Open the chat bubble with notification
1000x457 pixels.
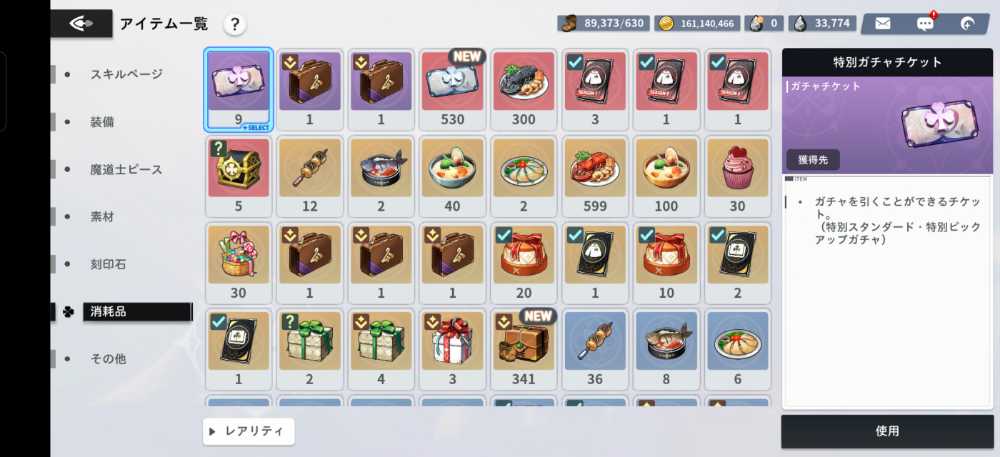(925, 24)
